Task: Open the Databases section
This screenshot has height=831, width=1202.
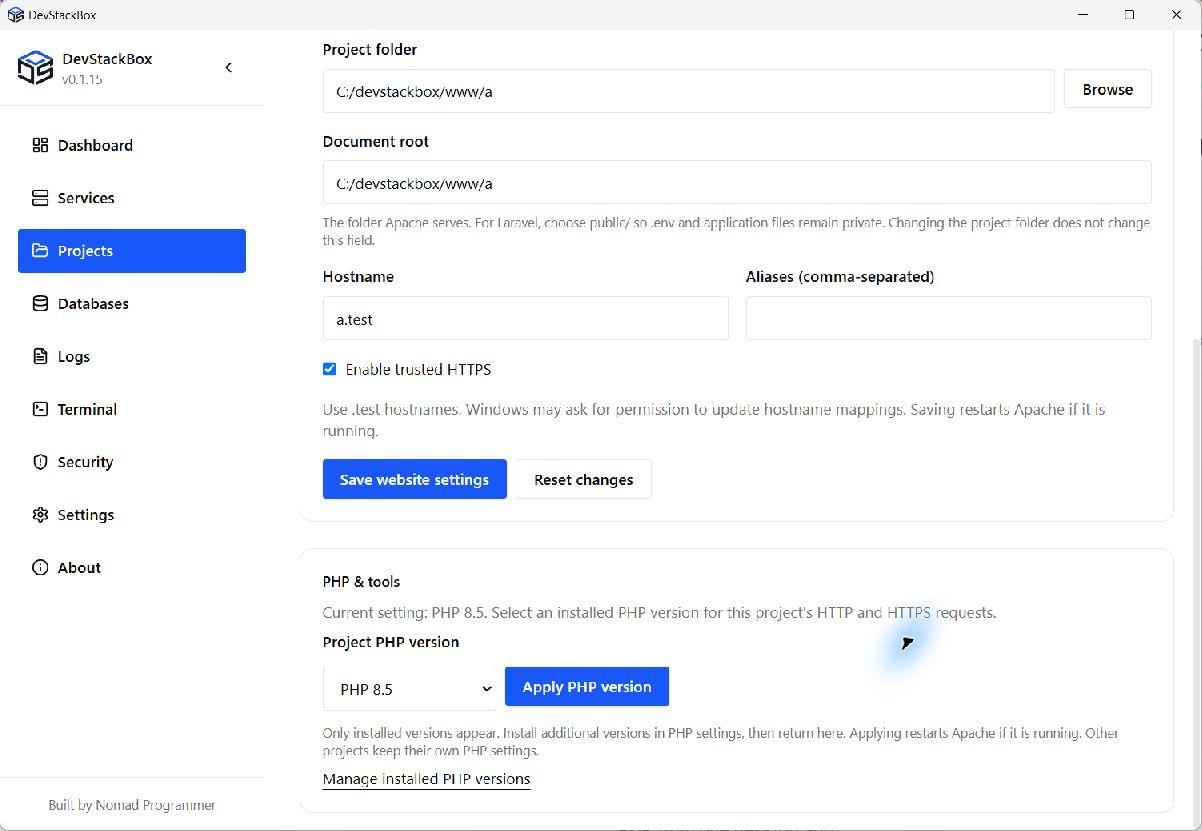Action: pos(132,304)
